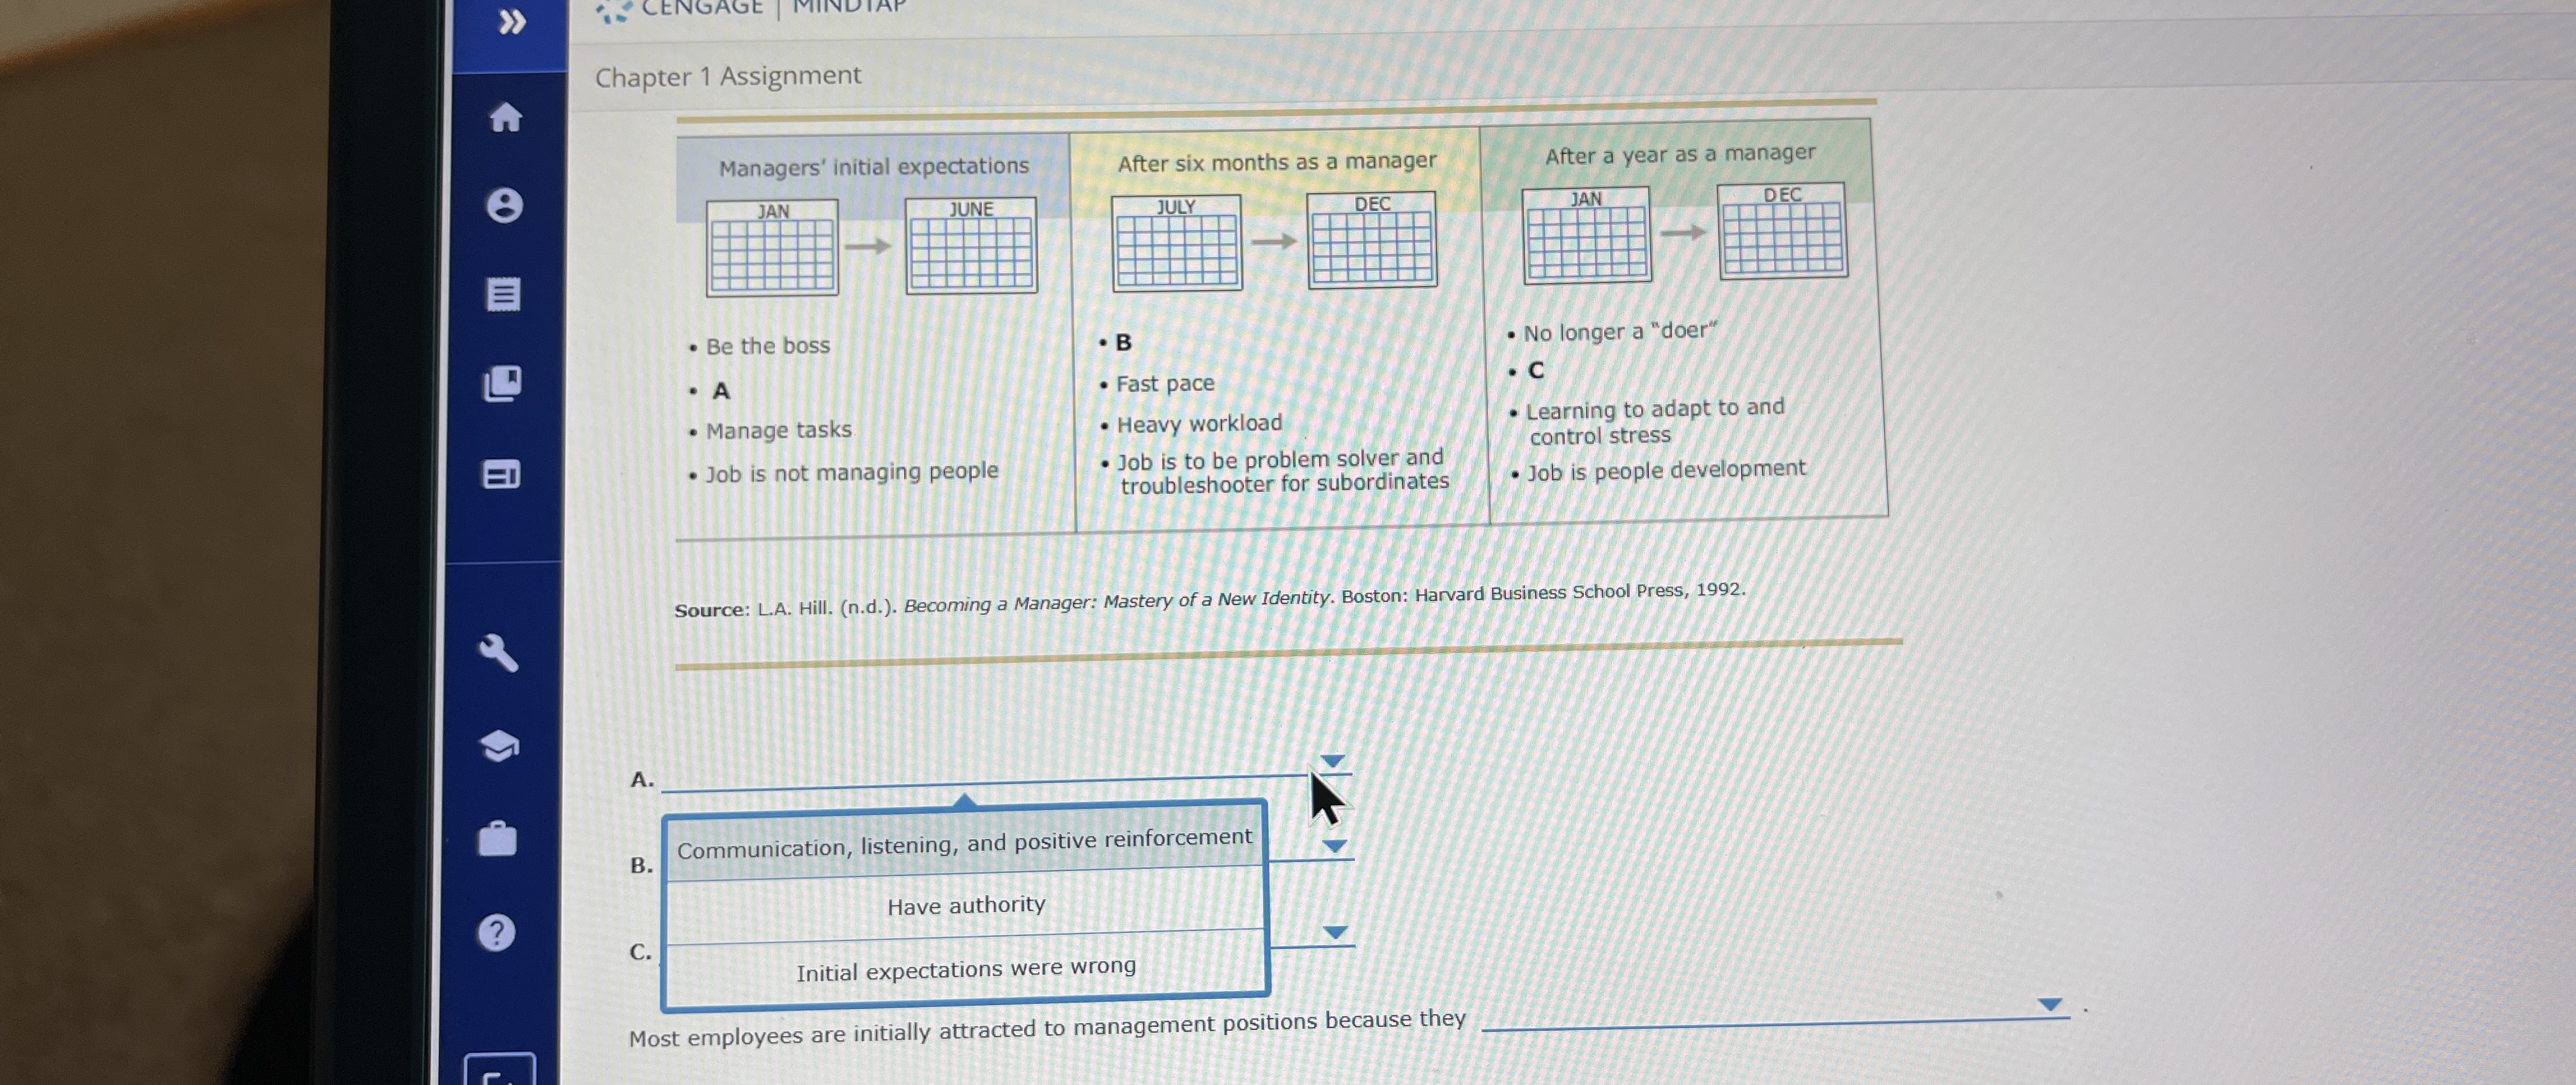The image size is (2576, 1085).
Task: Click the partially visible bottom sidebar icon
Action: 499,1070
